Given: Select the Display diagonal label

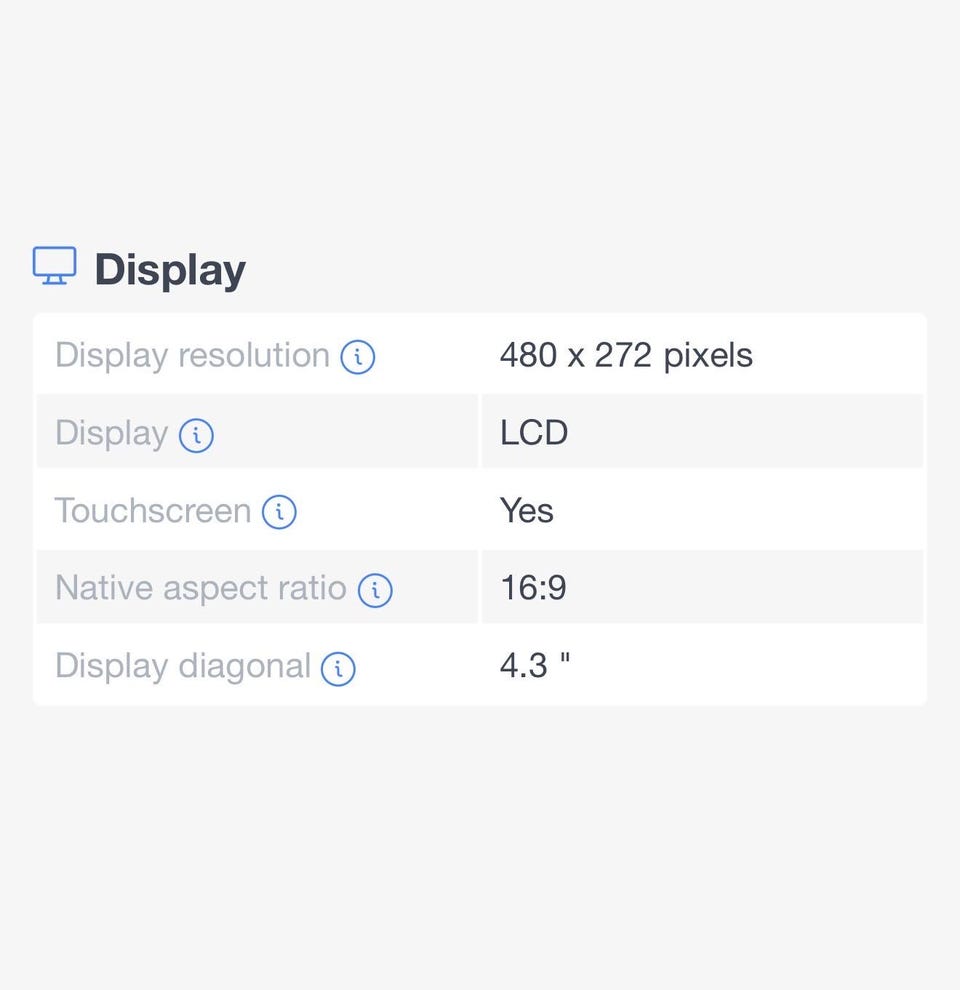Looking at the screenshot, I should click(183, 666).
